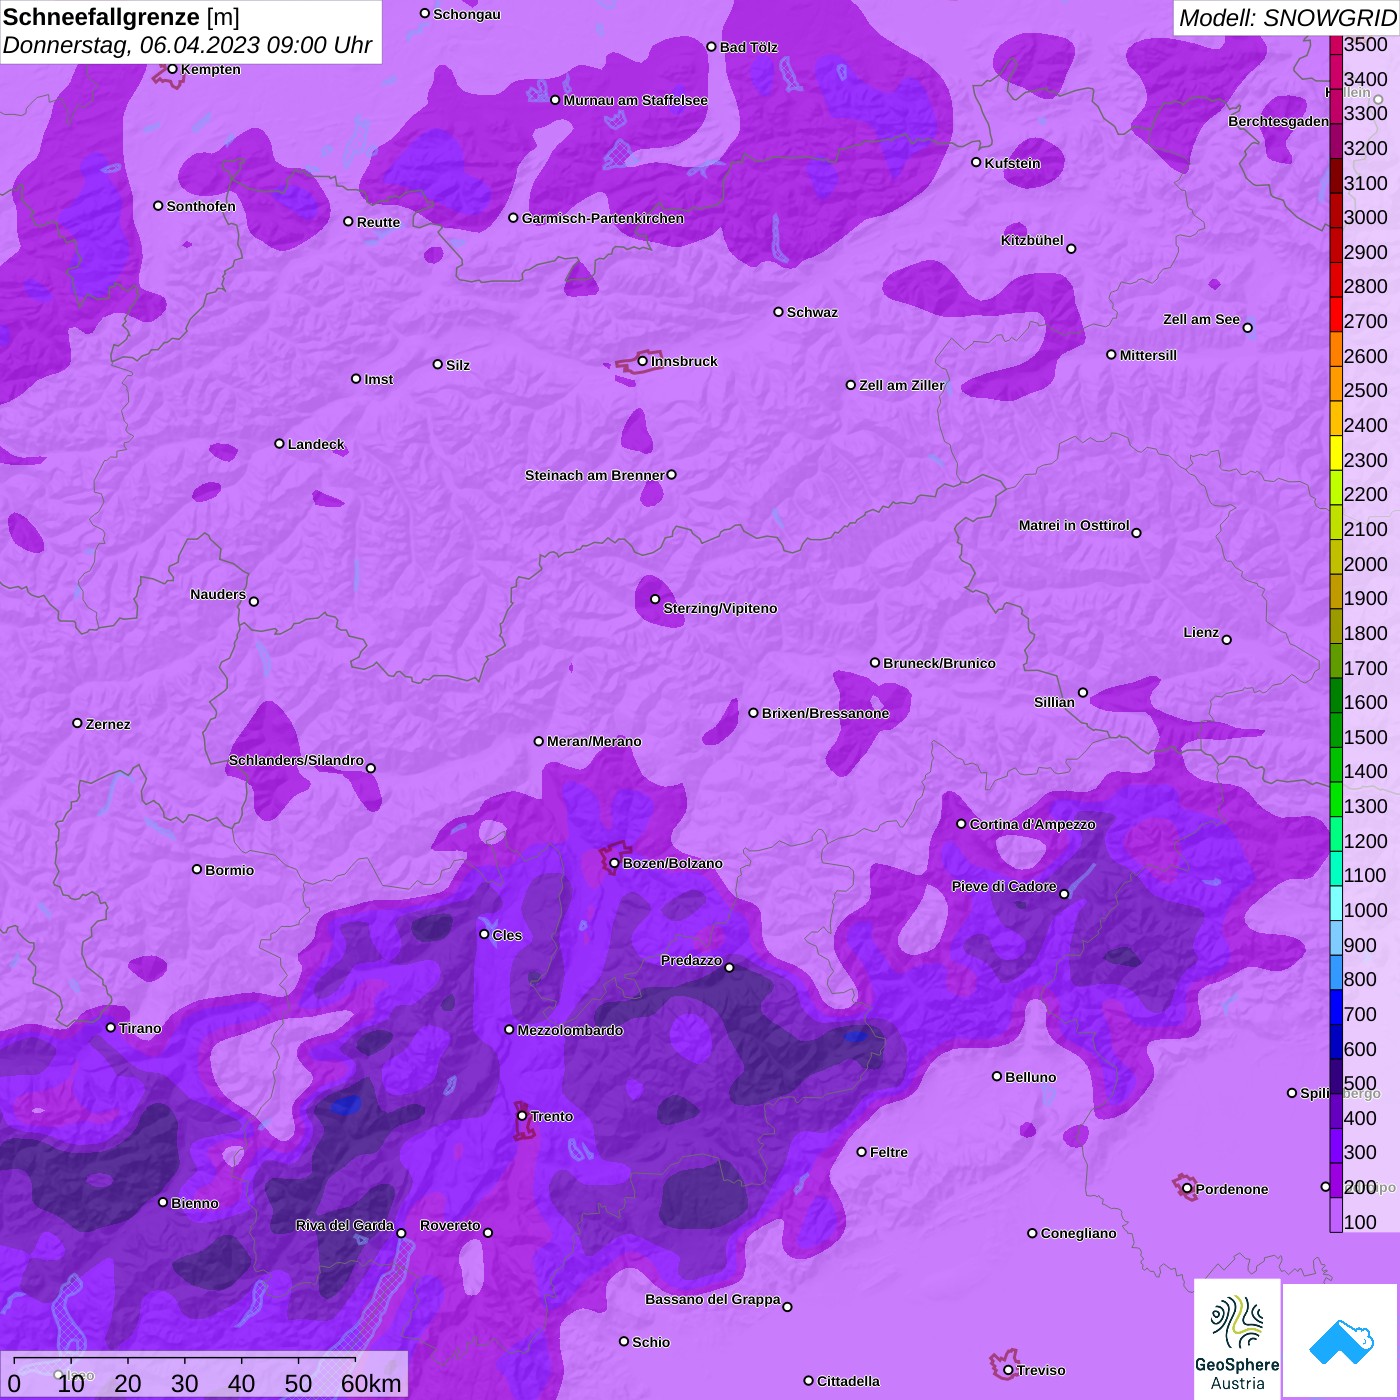Click the Bormio location dot
This screenshot has width=1400, height=1400.
click(x=197, y=869)
